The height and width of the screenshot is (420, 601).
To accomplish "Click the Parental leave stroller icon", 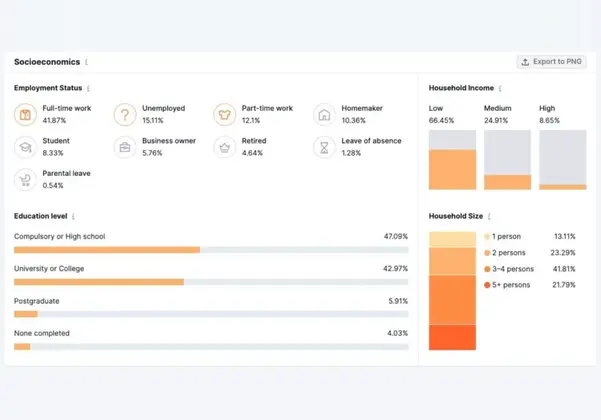I will coord(25,179).
